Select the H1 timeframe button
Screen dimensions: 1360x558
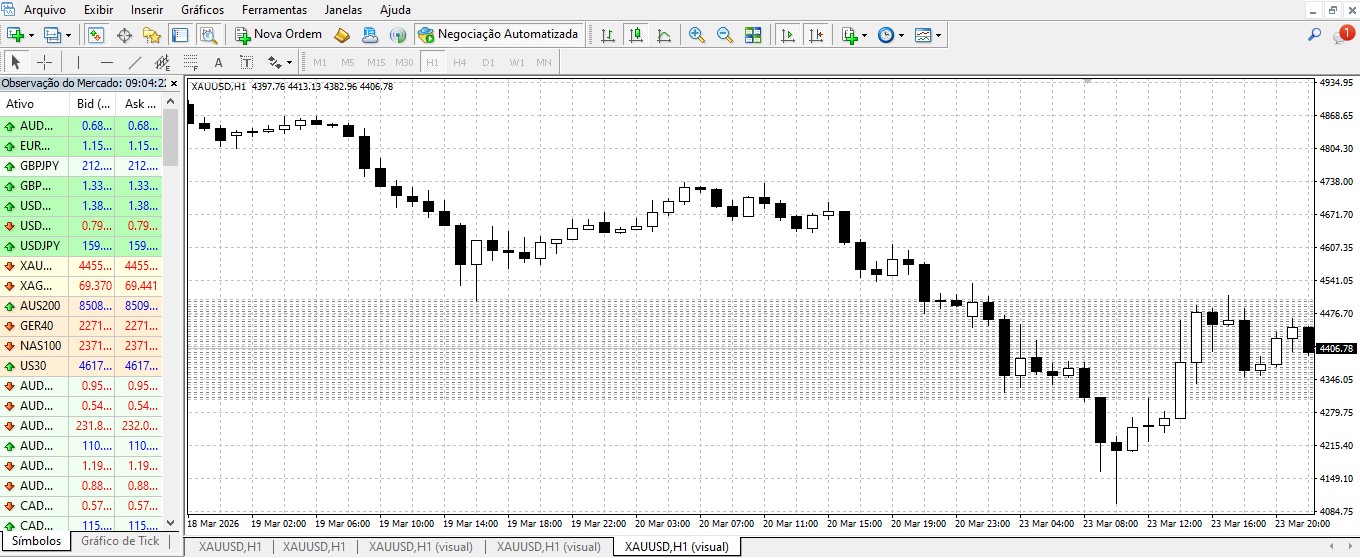pos(432,62)
